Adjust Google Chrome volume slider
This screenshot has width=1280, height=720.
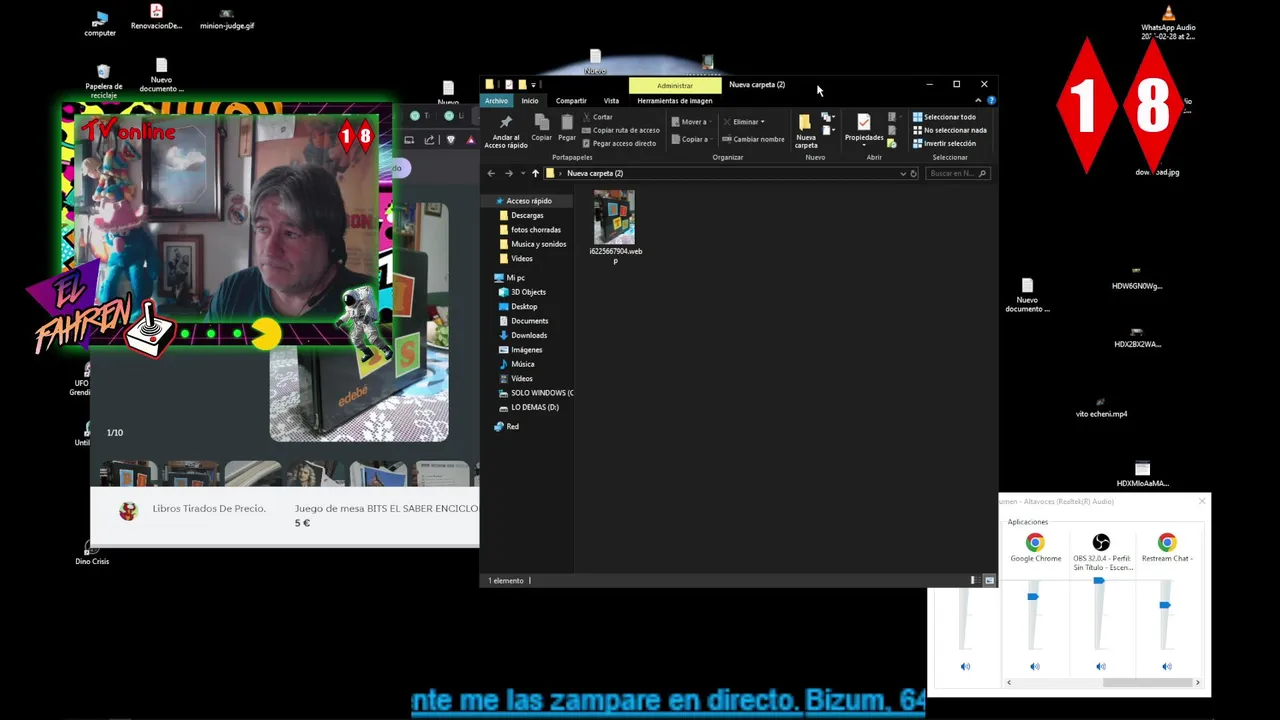pos(1033,597)
